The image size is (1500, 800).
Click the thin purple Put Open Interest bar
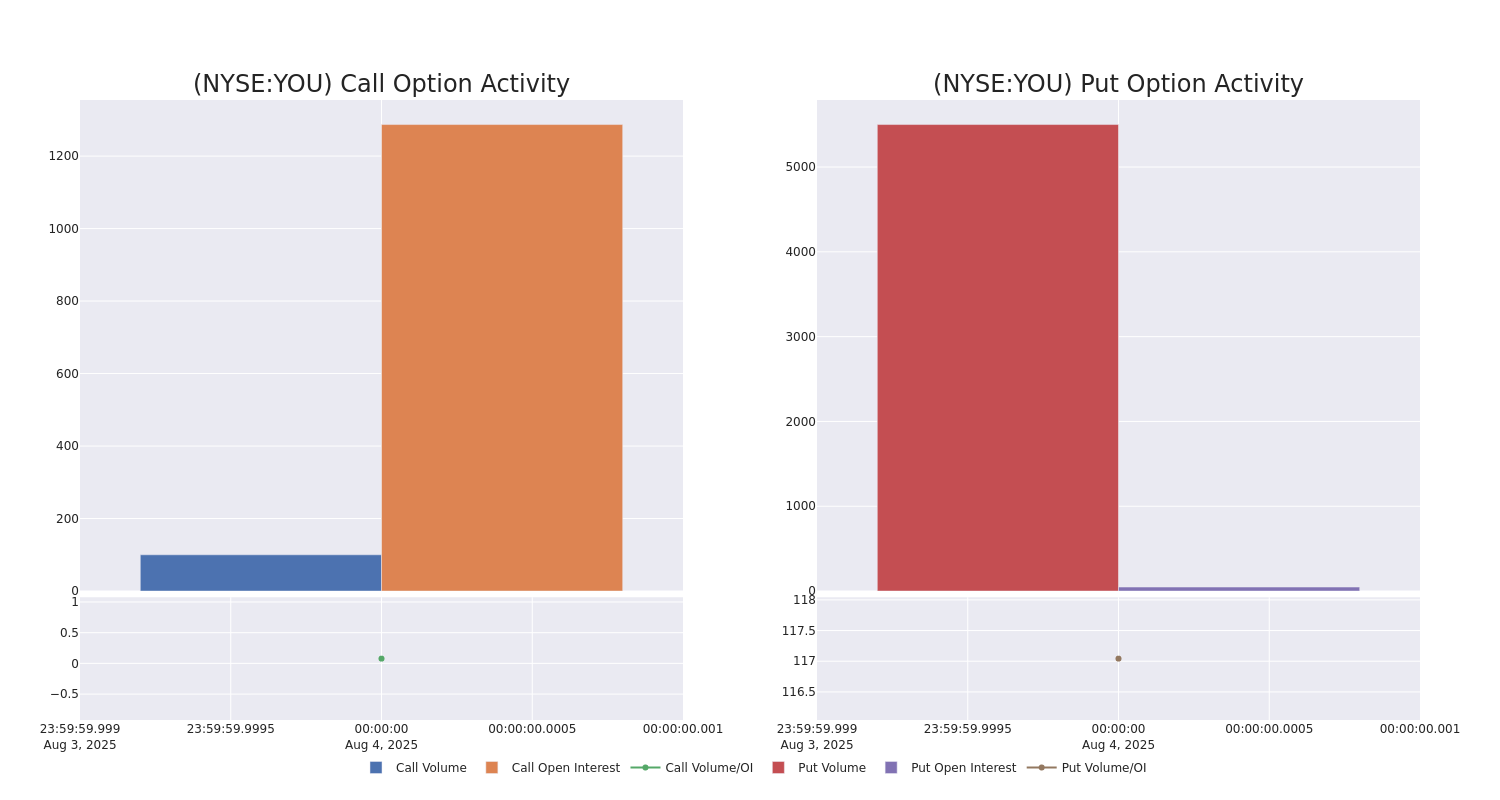point(1238,589)
